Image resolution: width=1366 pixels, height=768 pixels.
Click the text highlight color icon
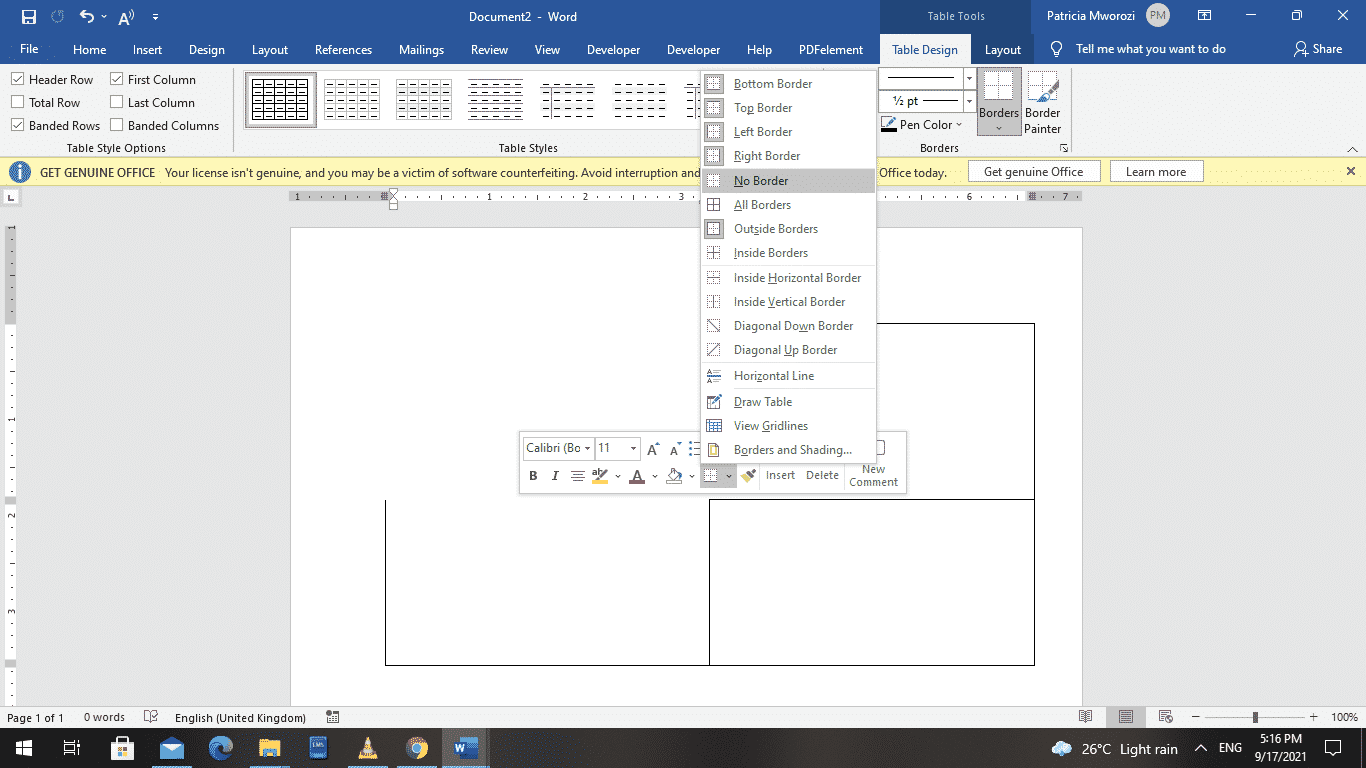(598, 475)
